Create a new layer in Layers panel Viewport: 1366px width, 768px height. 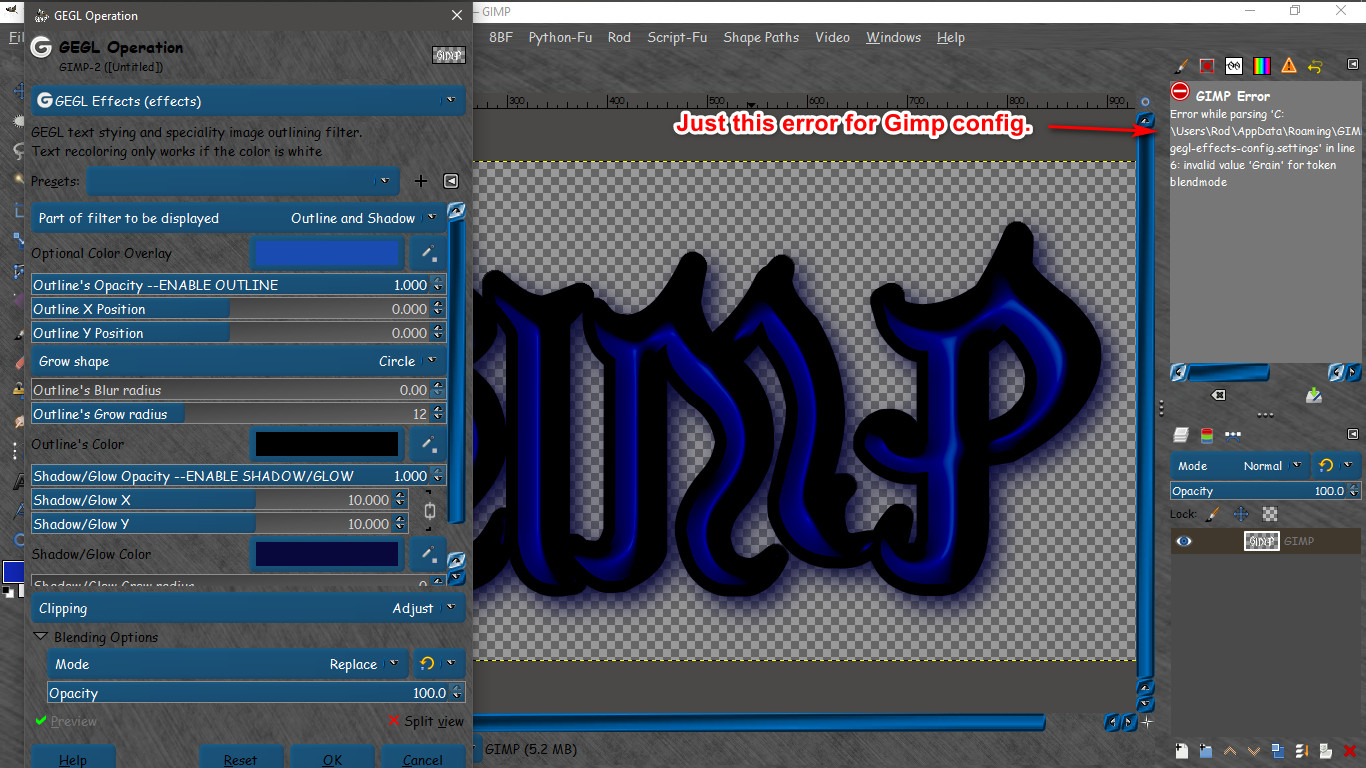(x=1181, y=751)
